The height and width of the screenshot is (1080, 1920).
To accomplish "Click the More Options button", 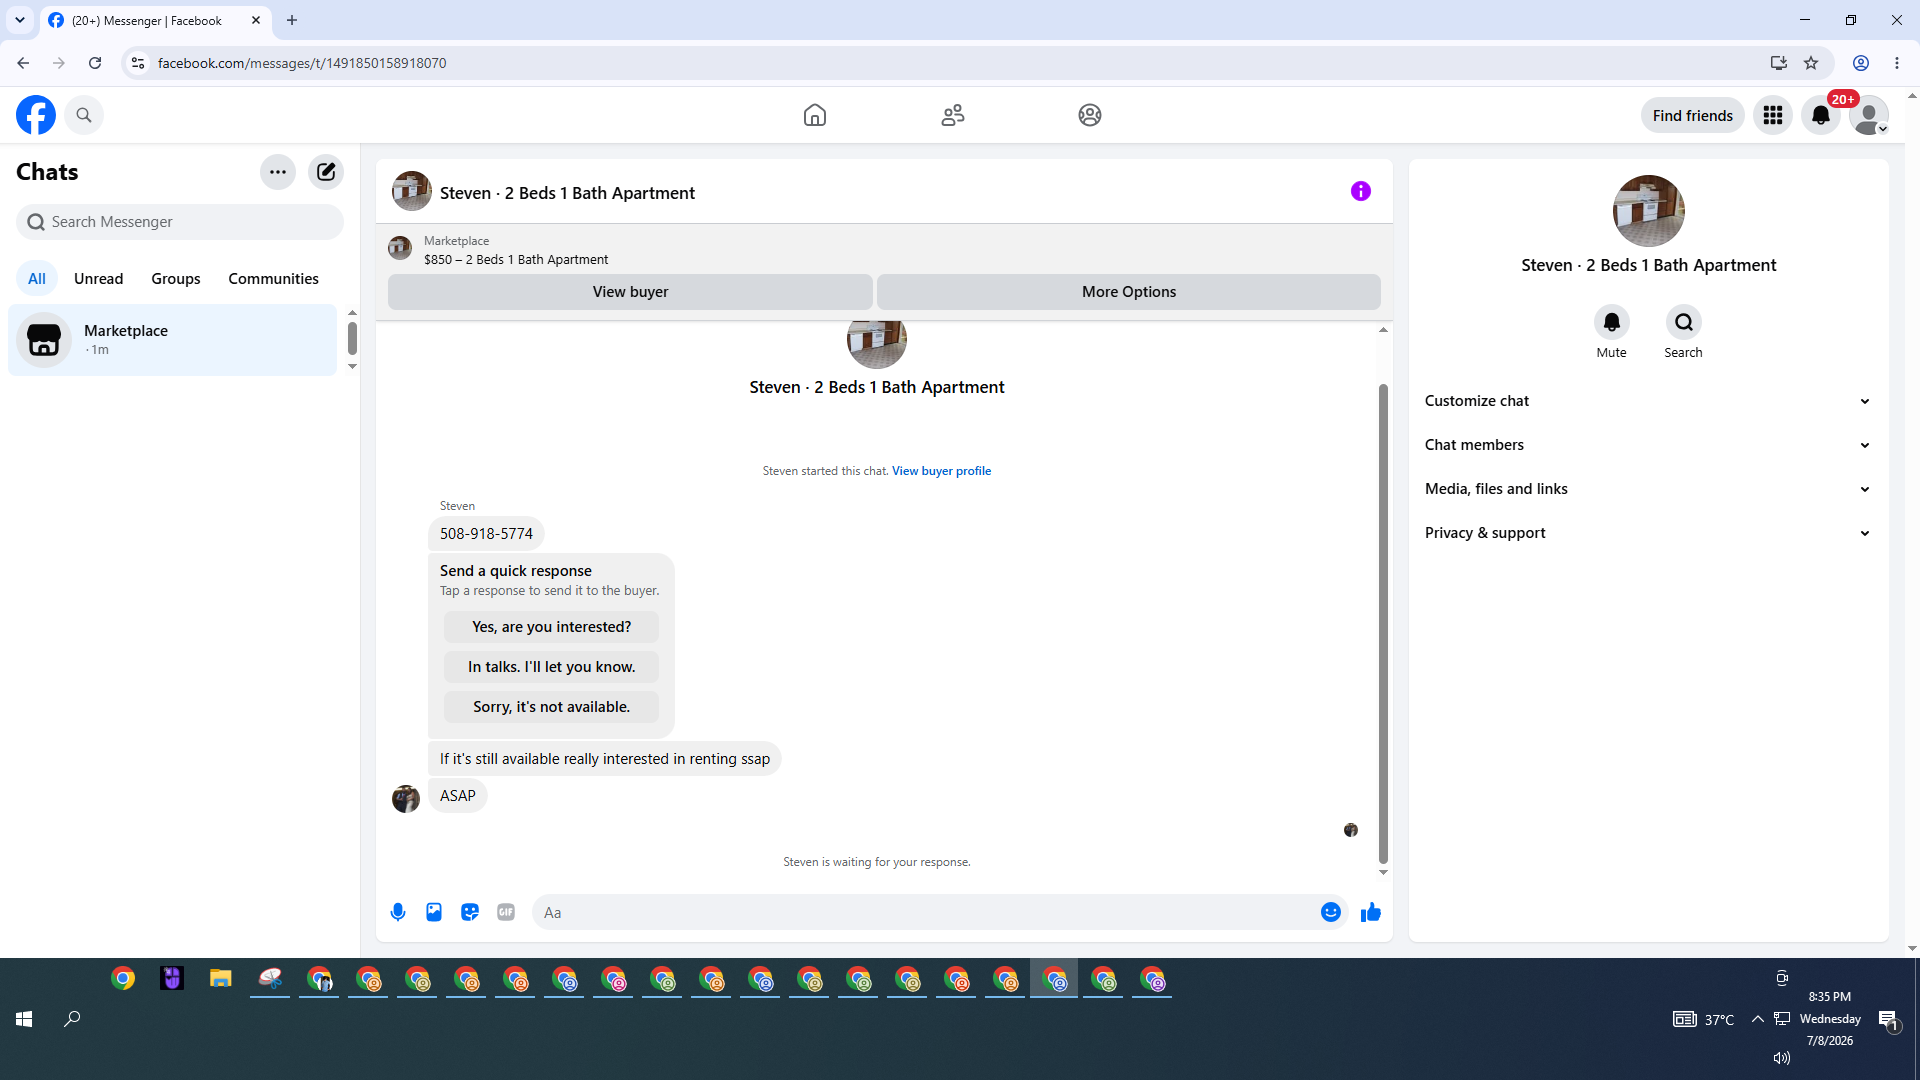I will click(x=1129, y=292).
